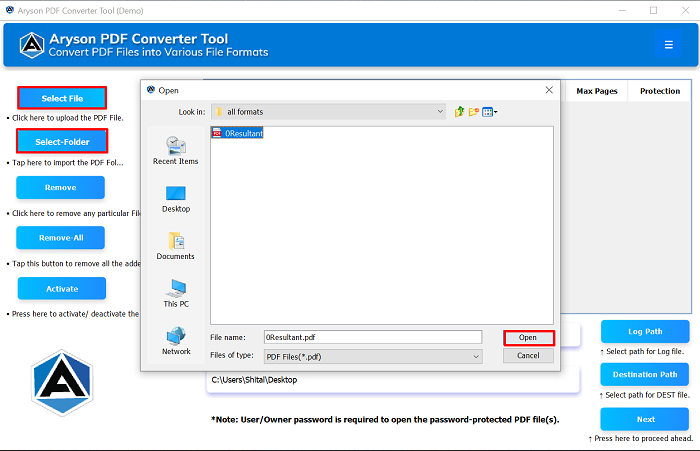Choose the Destination Path
700x451 pixels.
pyautogui.click(x=645, y=374)
